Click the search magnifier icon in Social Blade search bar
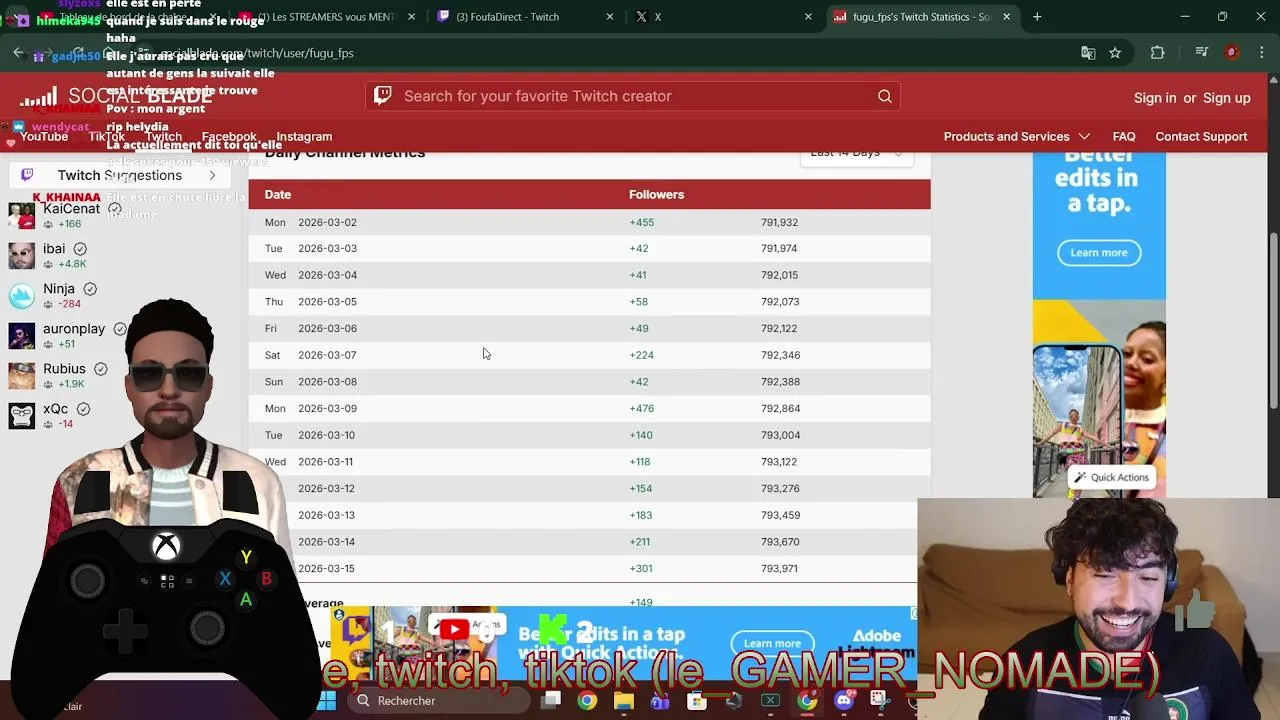This screenshot has width=1280, height=720. pyautogui.click(x=885, y=96)
